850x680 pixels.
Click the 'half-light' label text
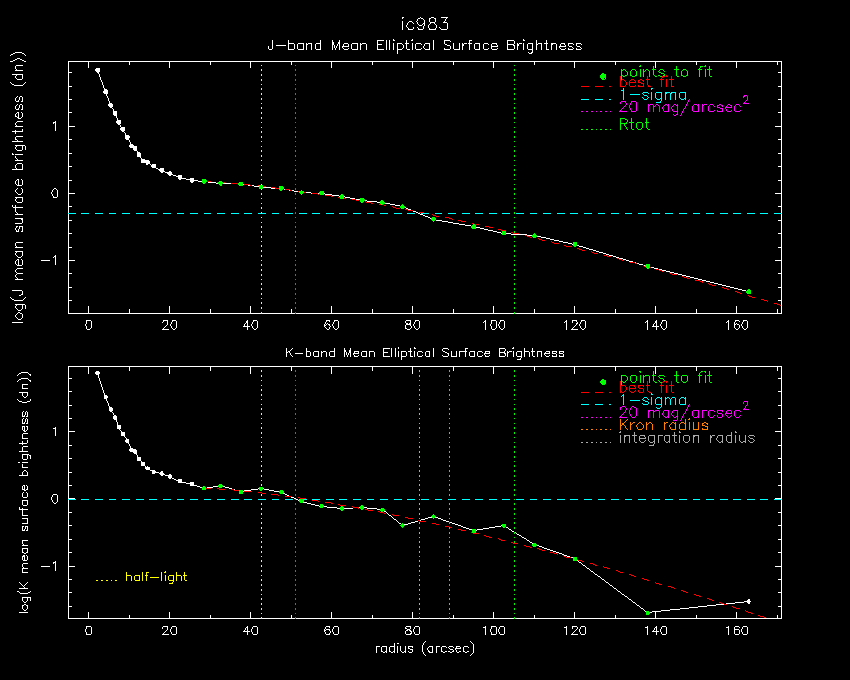coord(156,578)
